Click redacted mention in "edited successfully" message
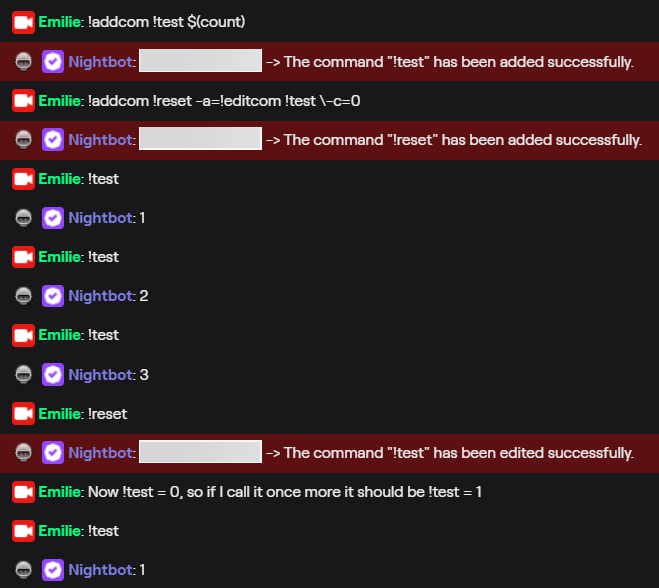 pos(200,452)
